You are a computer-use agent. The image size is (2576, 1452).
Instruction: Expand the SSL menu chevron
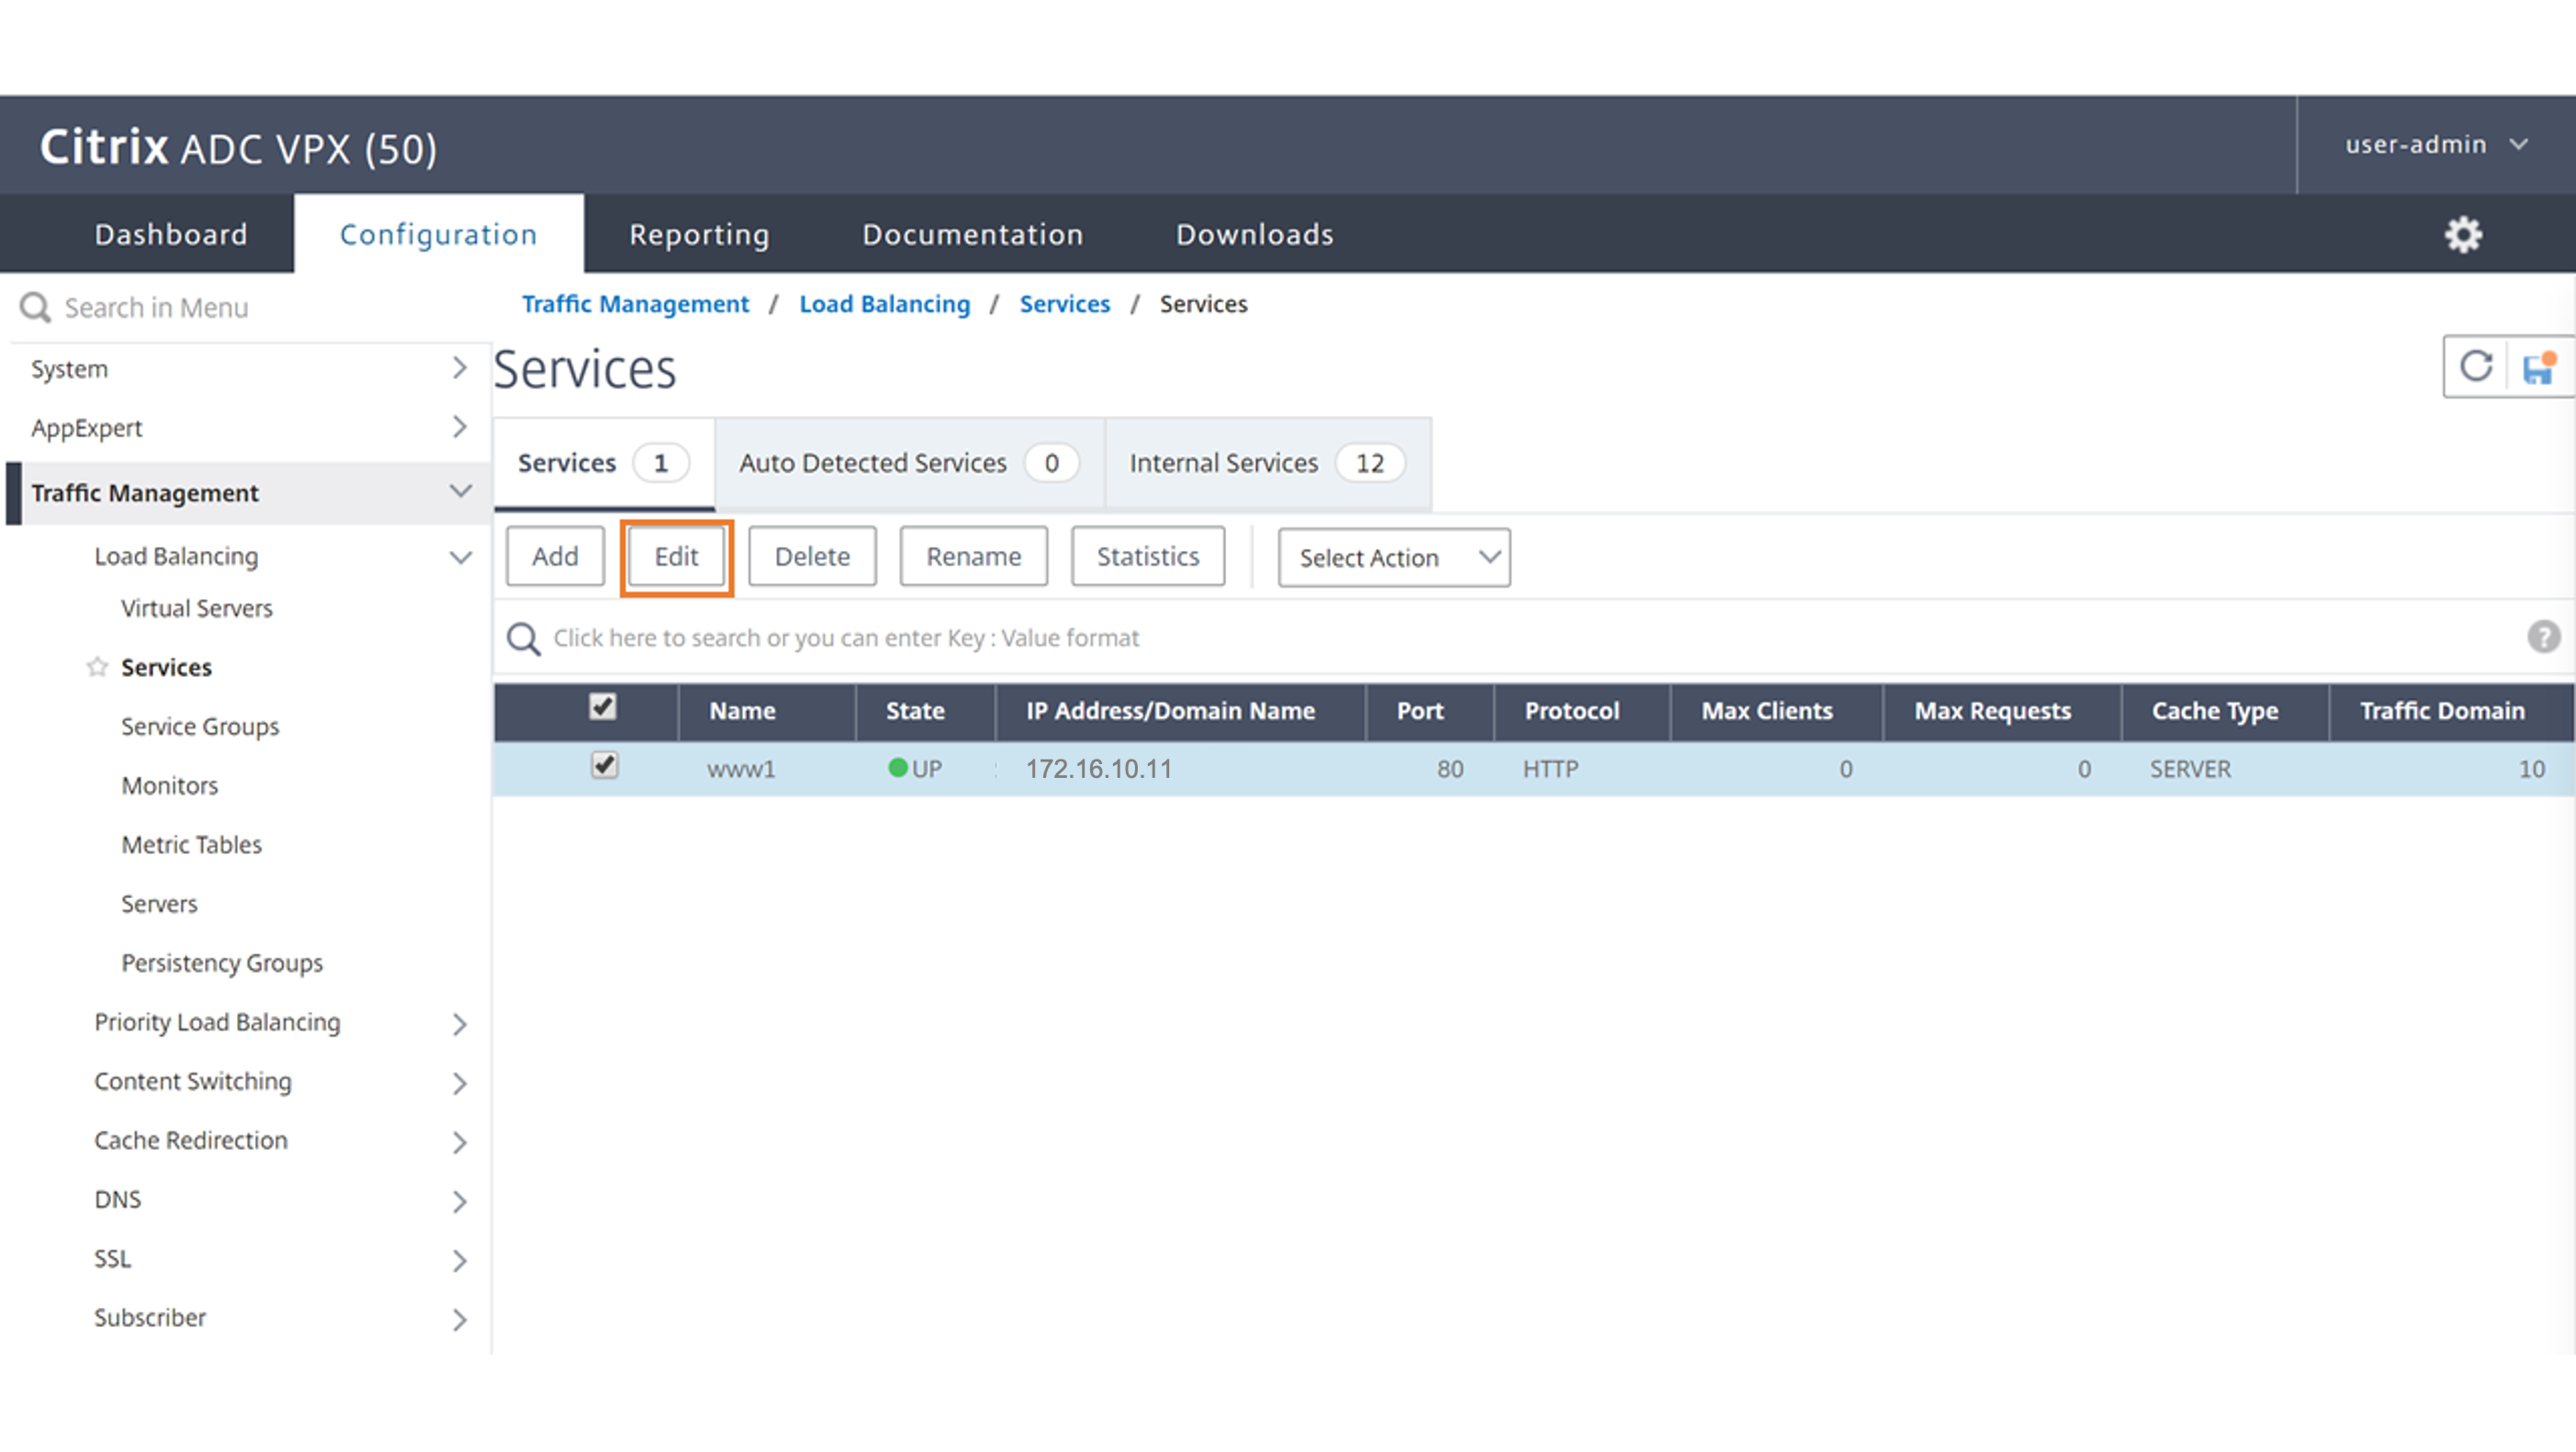[x=459, y=1260]
